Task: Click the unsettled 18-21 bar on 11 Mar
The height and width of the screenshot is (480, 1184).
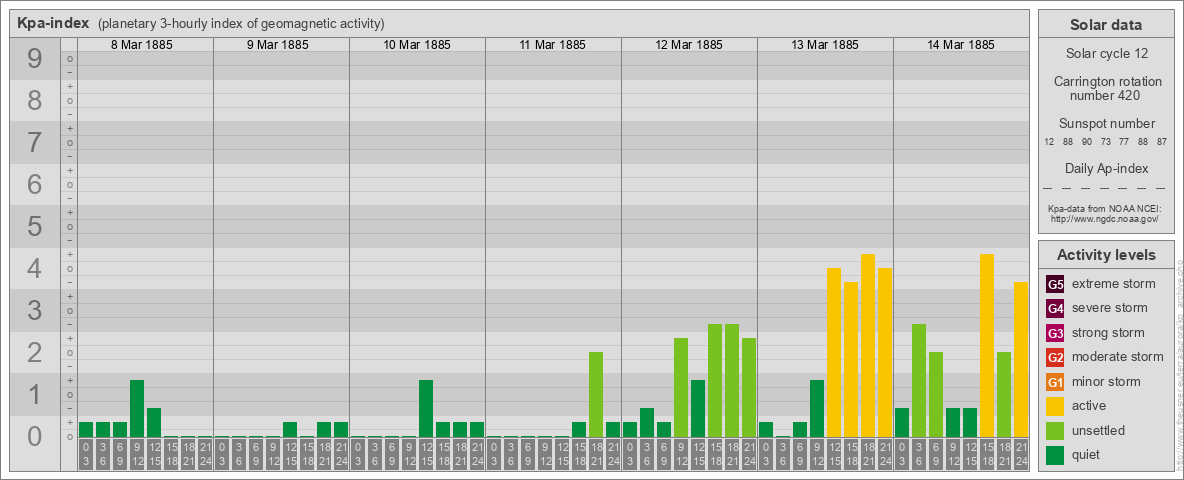Action: coord(596,395)
